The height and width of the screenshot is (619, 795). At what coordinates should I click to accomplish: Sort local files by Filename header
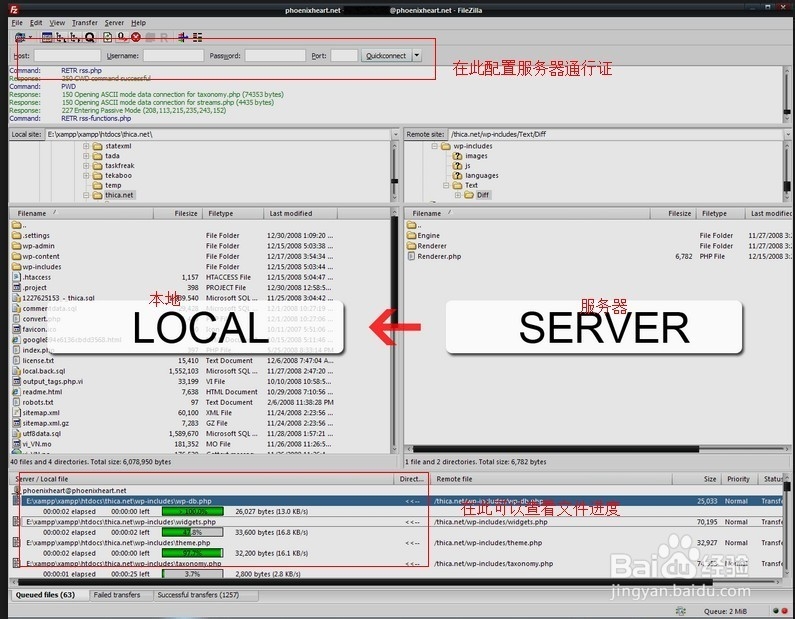coord(81,213)
